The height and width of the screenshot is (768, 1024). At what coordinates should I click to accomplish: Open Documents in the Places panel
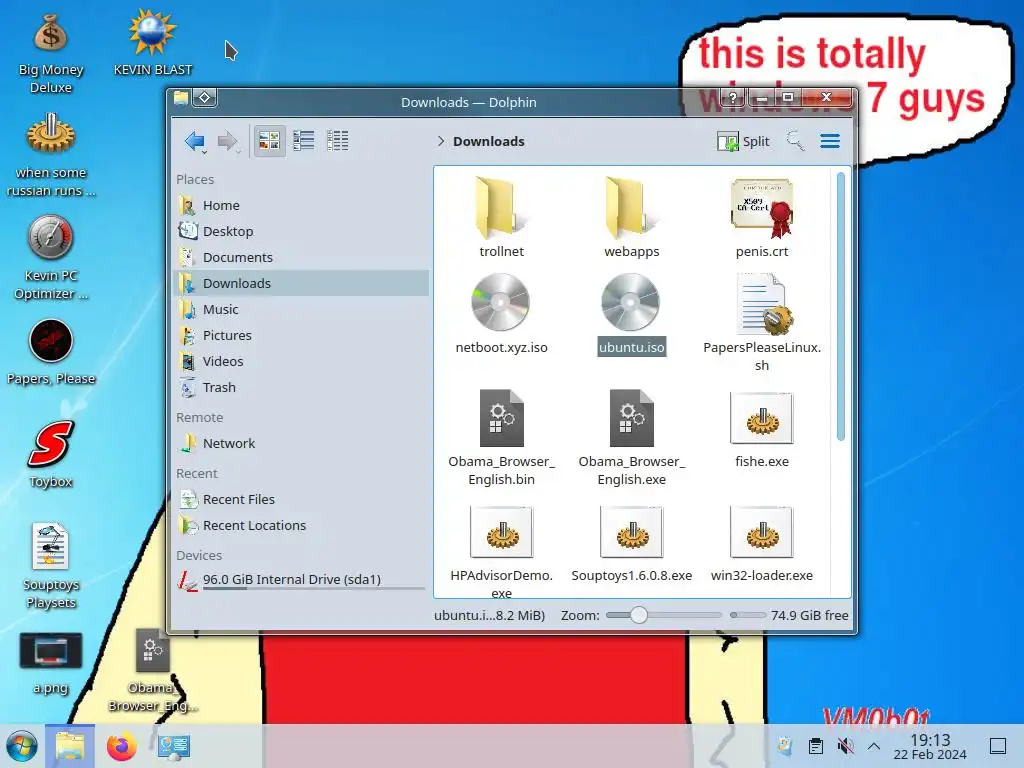302,257
